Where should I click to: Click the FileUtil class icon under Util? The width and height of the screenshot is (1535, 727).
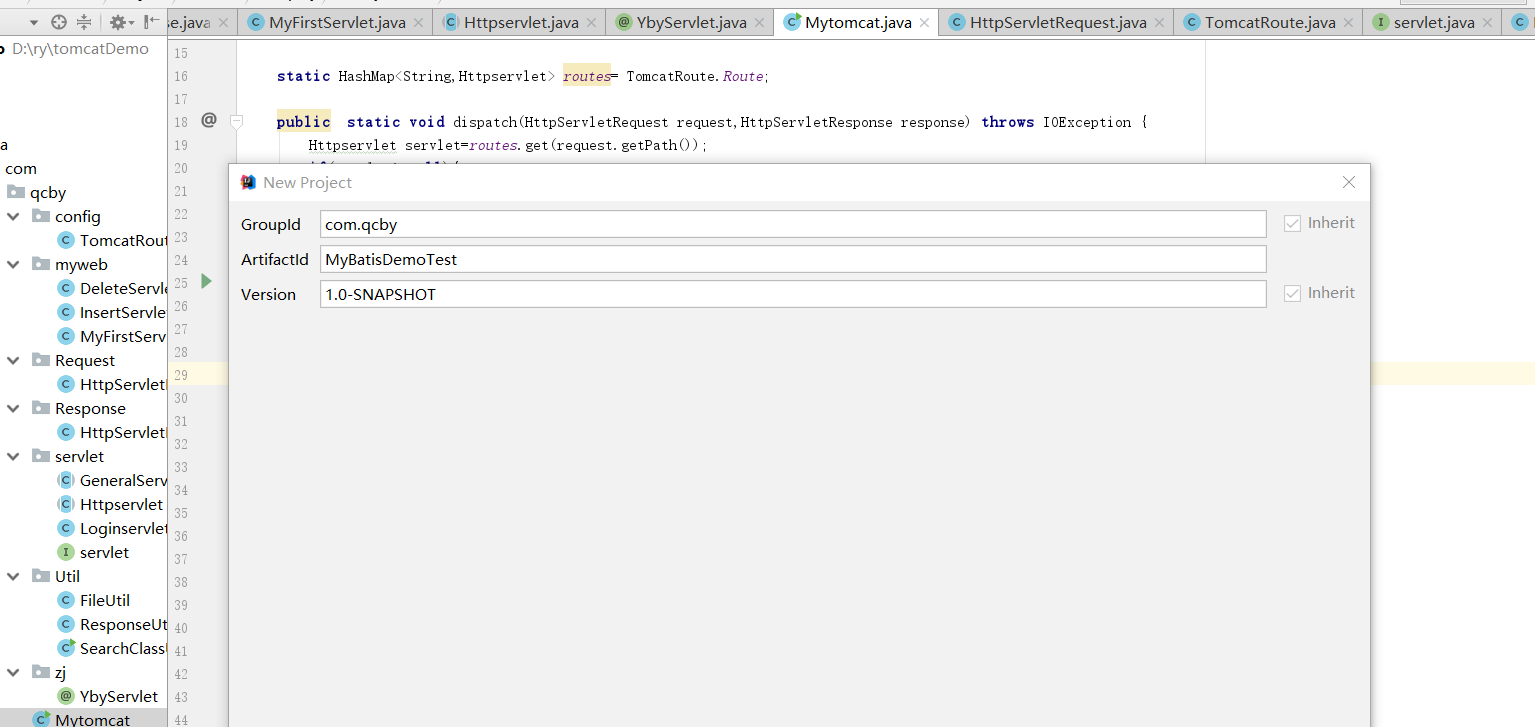[65, 600]
